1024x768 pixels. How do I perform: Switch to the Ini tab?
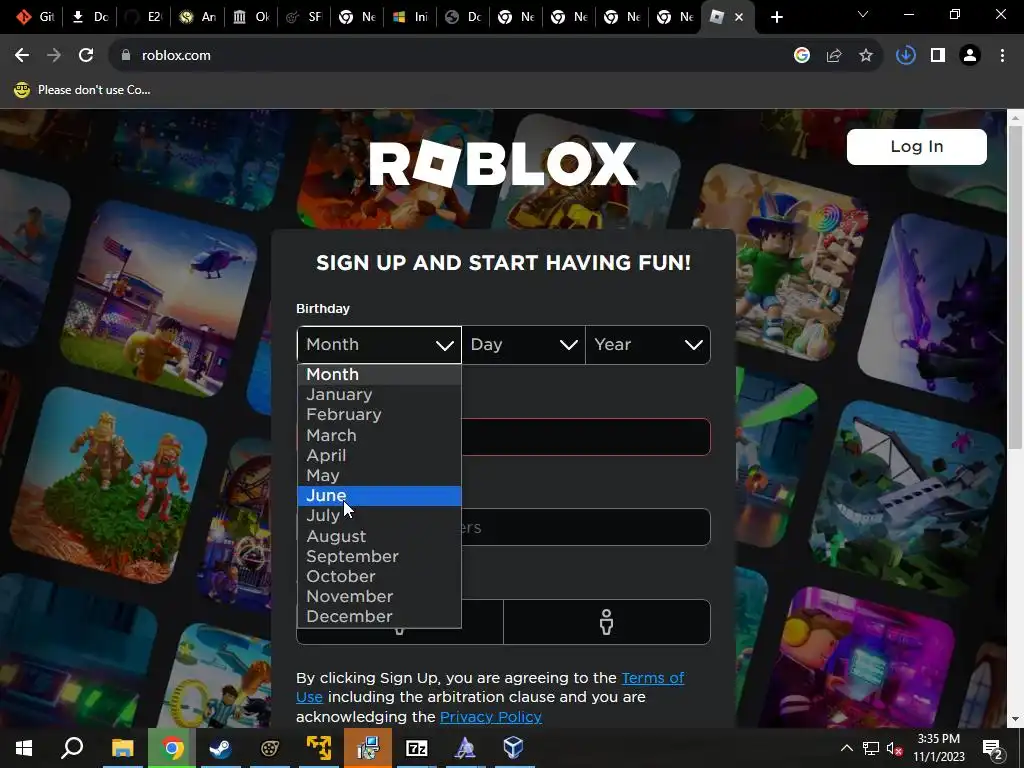410,17
